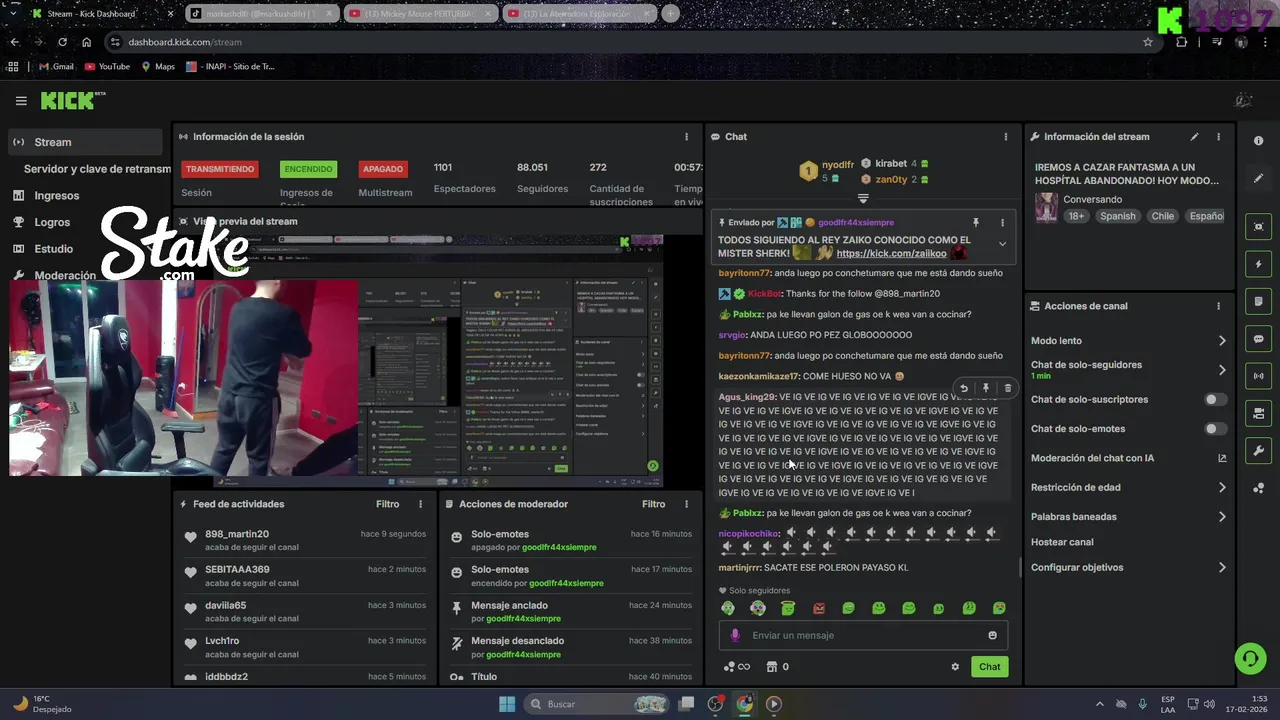
Task: Toggle Chat de solo-emotes switch
Action: coord(1214,429)
